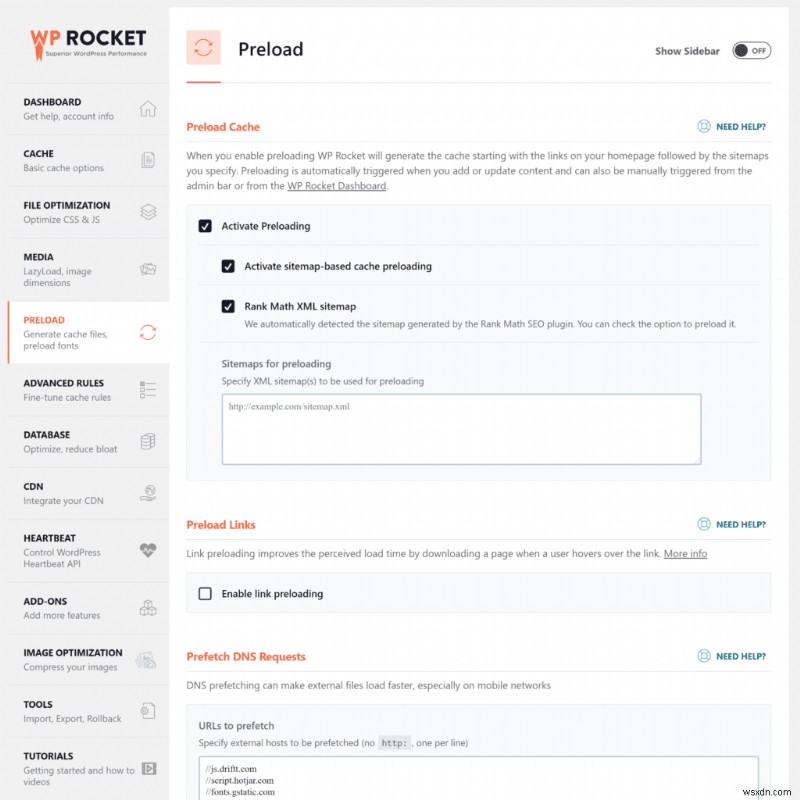
Task: Click the Preload Cache help lifebuoy icon
Action: 704,127
